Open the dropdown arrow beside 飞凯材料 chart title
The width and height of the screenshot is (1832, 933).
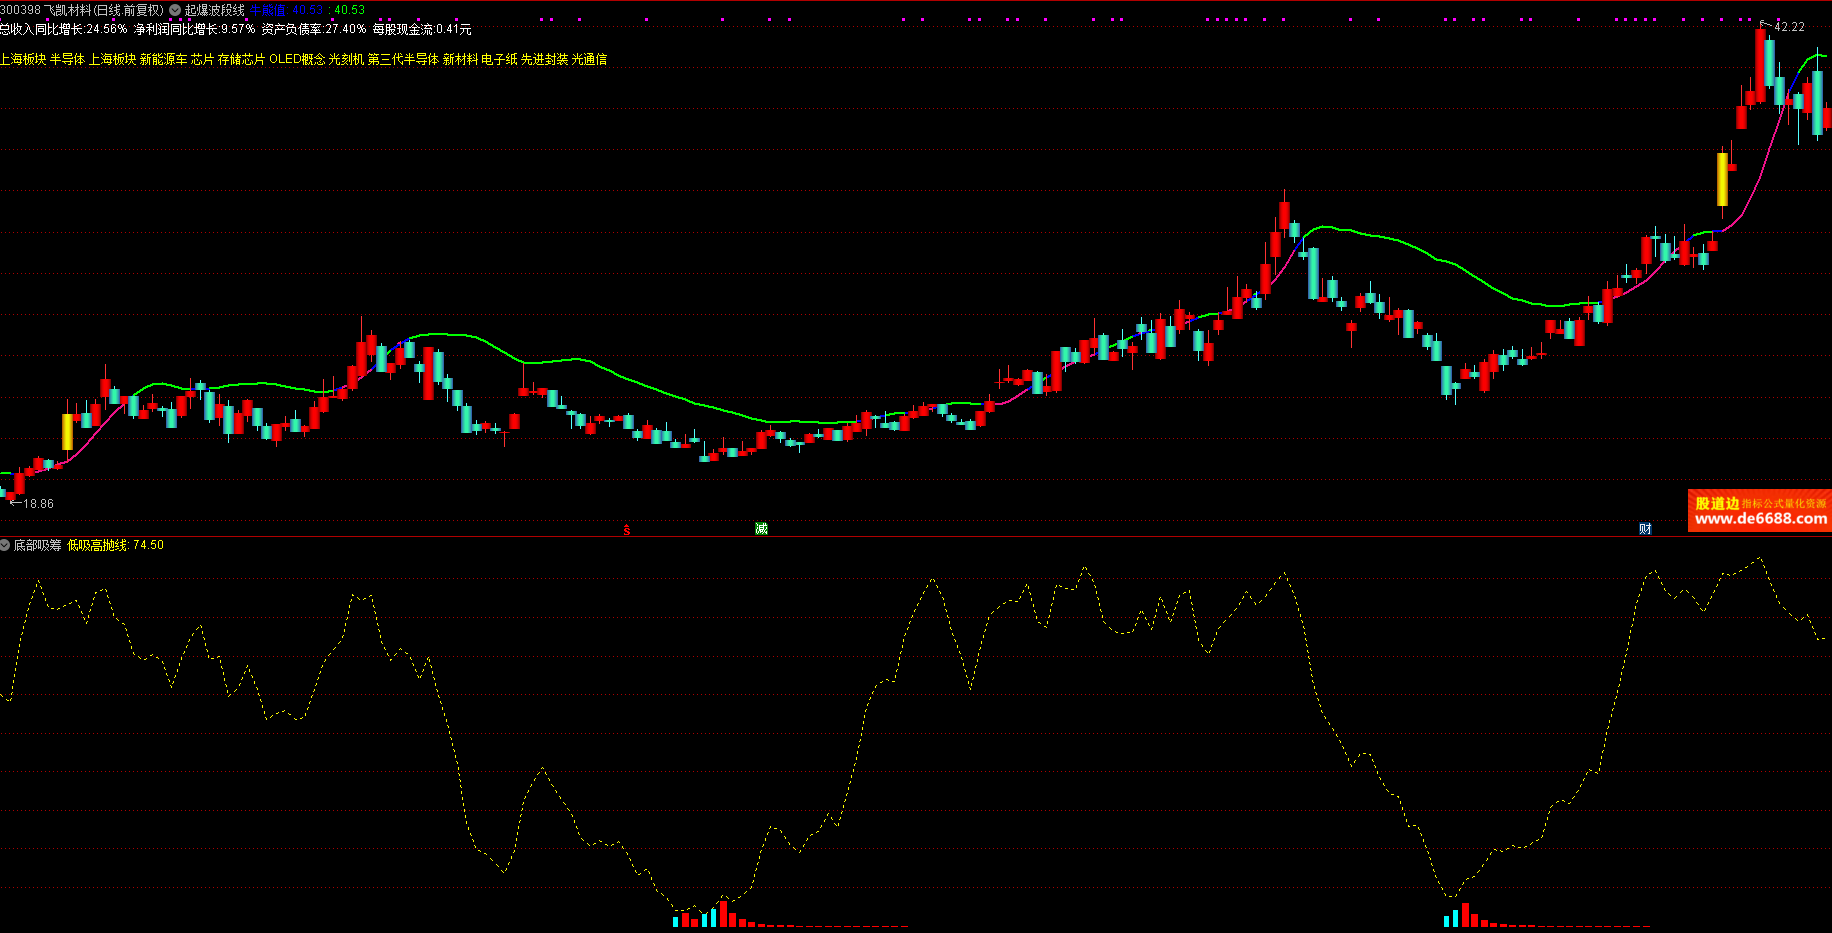[175, 10]
